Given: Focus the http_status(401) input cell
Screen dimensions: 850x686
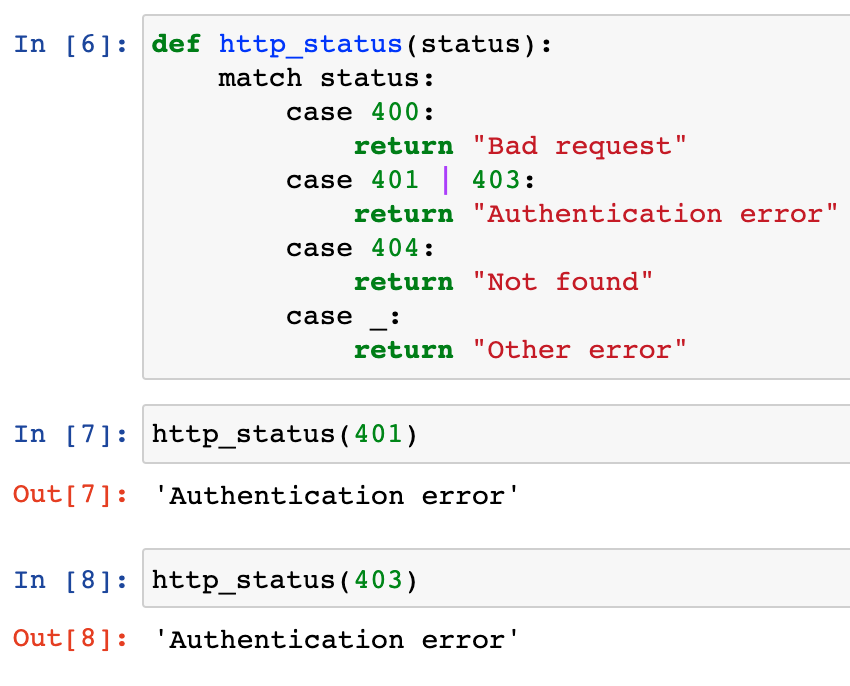Looking at the screenshot, I should pos(500,435).
